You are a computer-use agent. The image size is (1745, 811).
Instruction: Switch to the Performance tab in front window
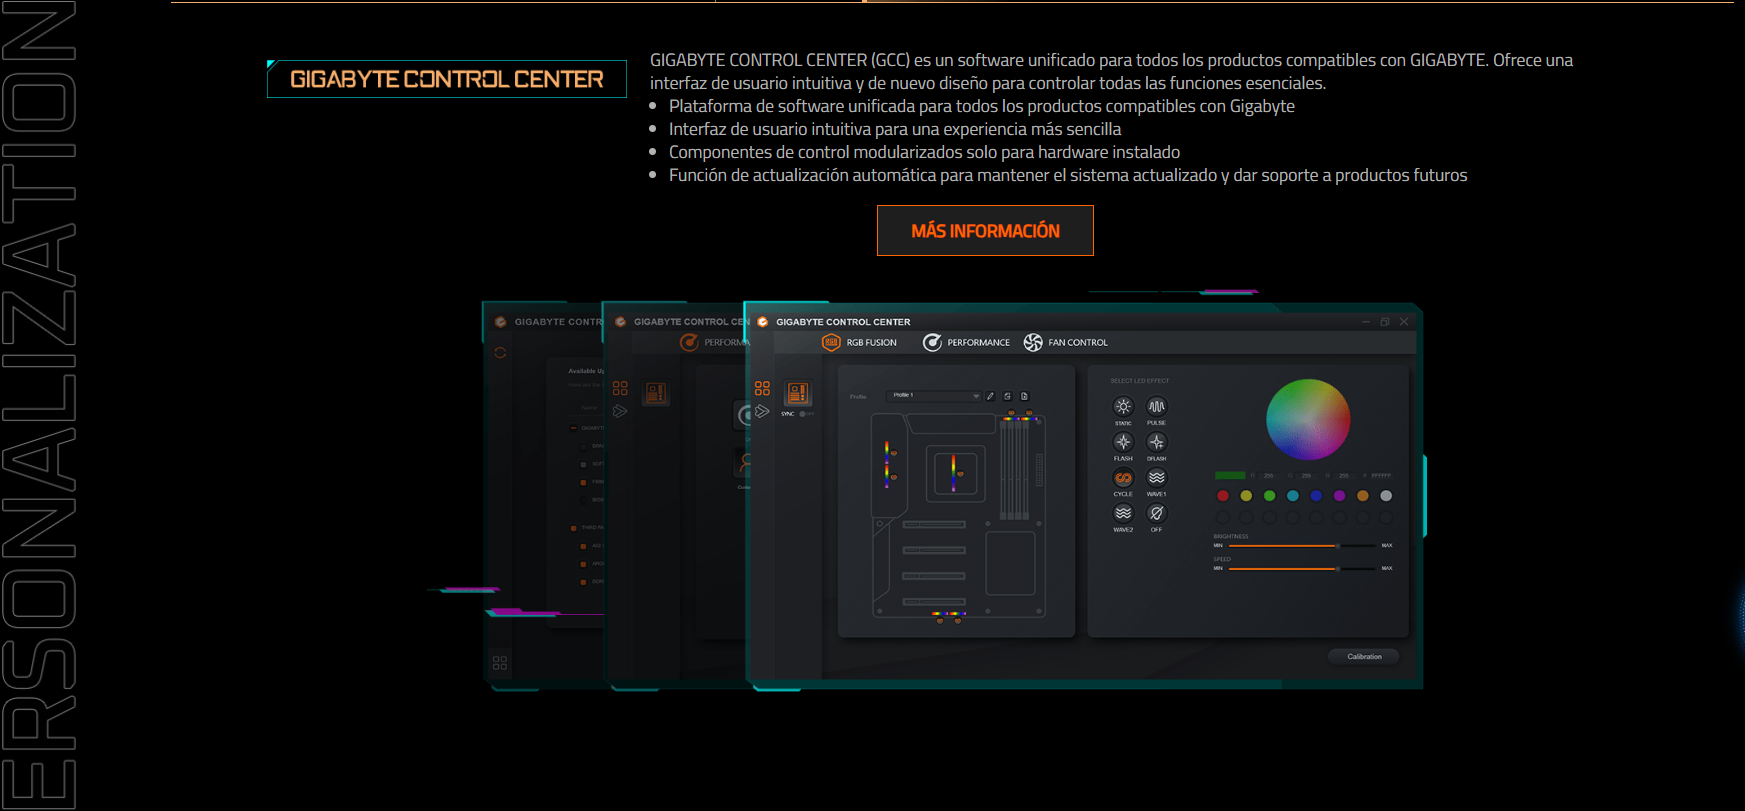966,342
